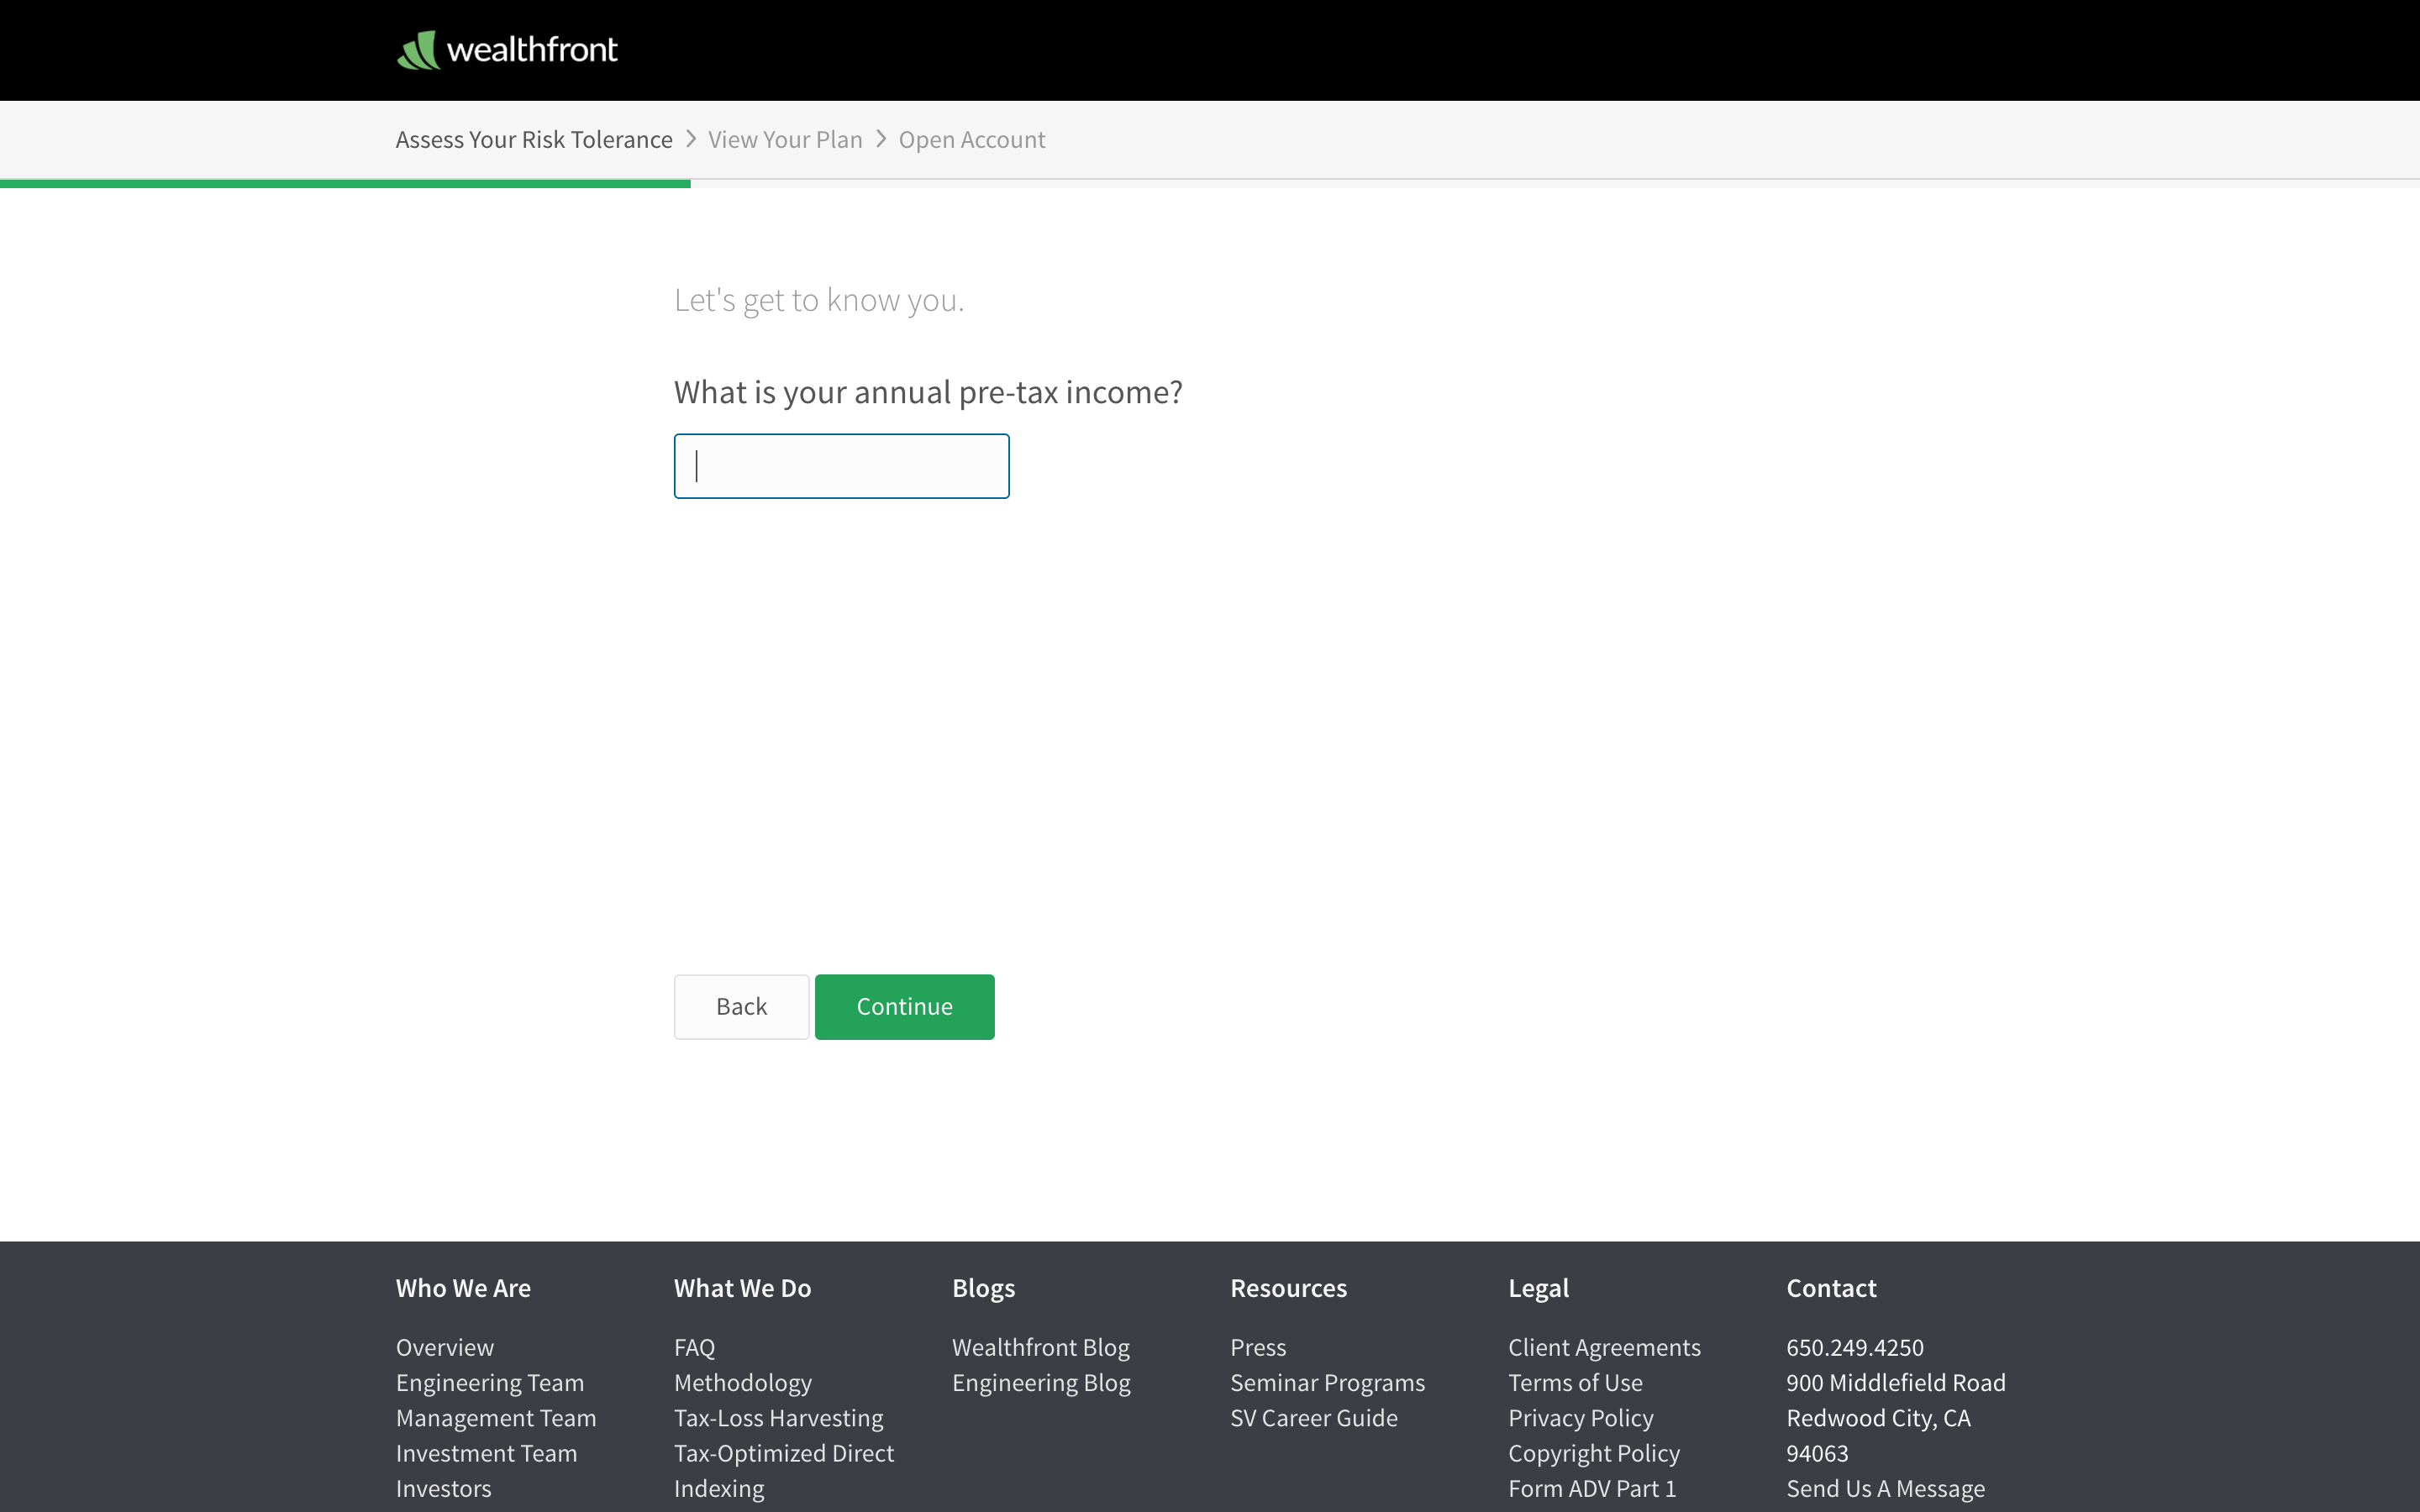Open the SV Career Guide link
This screenshot has height=1512, width=2420.
1314,1418
